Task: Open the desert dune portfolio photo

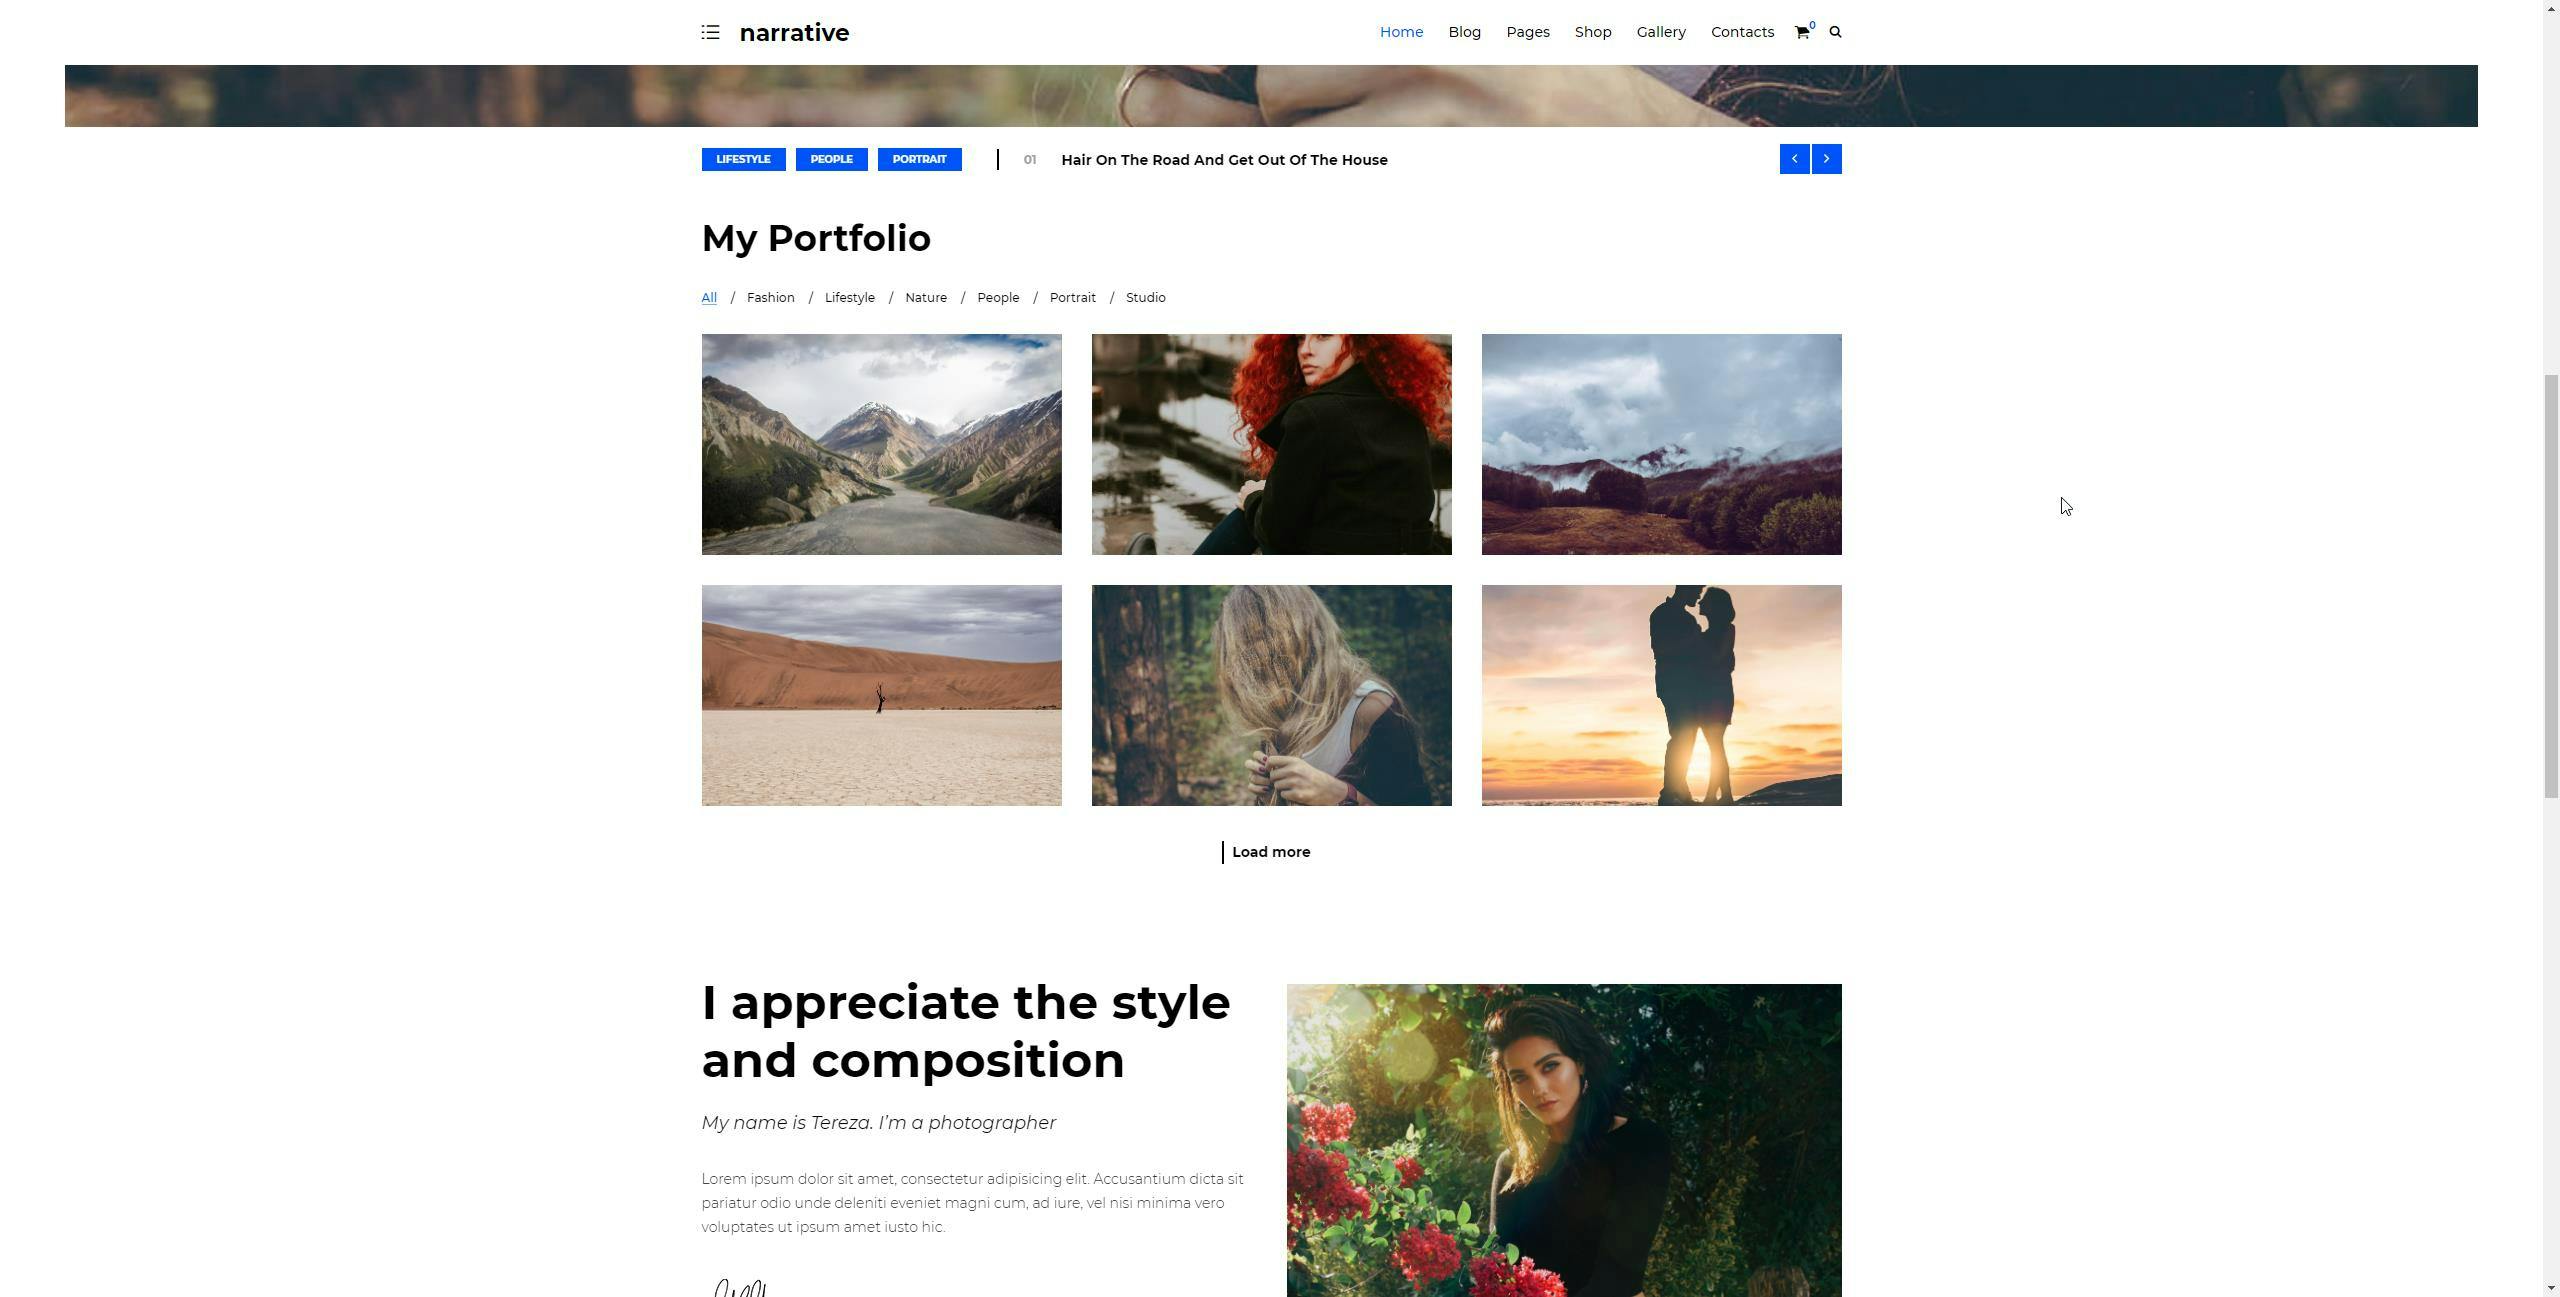Action: [x=881, y=695]
